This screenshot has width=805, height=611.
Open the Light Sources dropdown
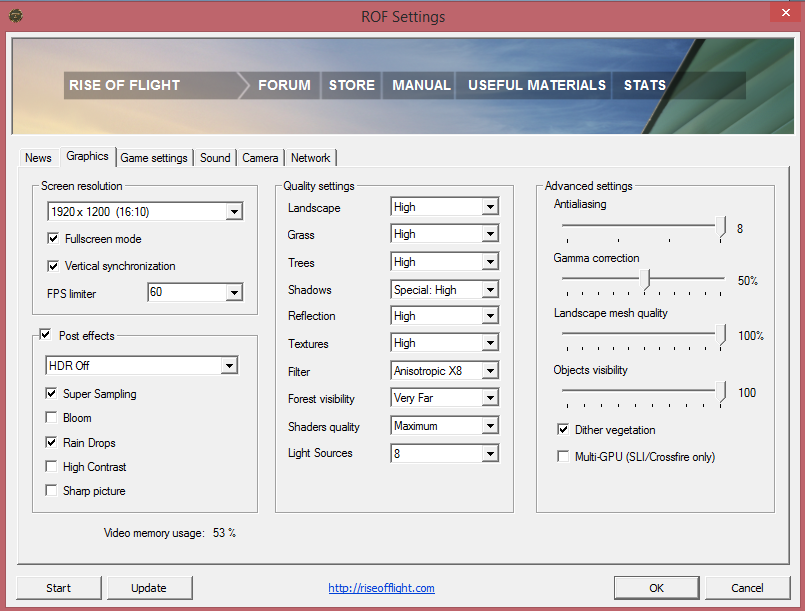445,453
